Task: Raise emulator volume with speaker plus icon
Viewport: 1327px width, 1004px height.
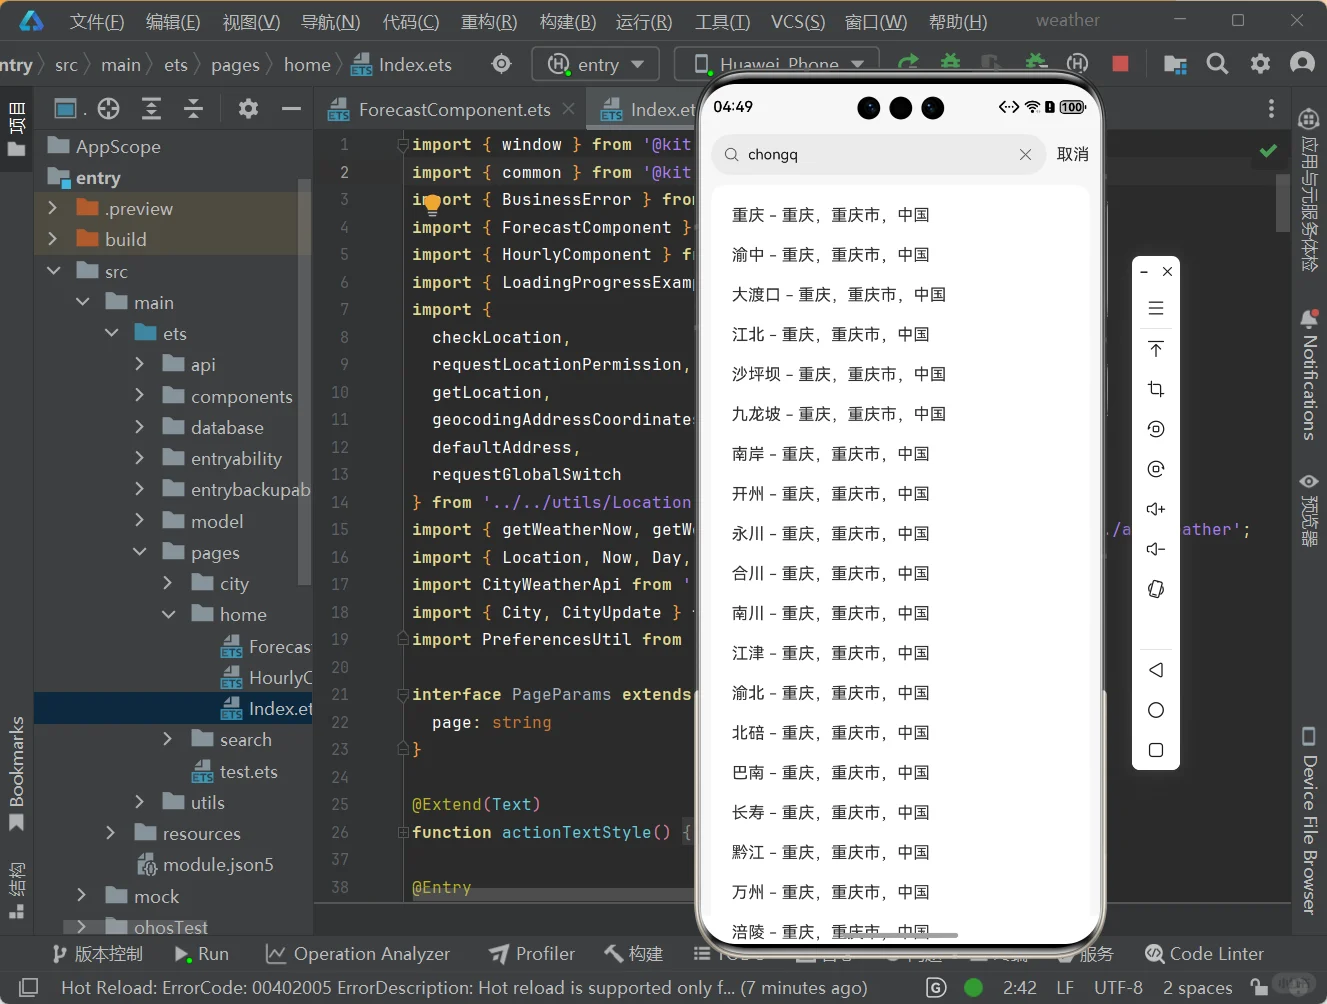Action: click(1156, 509)
